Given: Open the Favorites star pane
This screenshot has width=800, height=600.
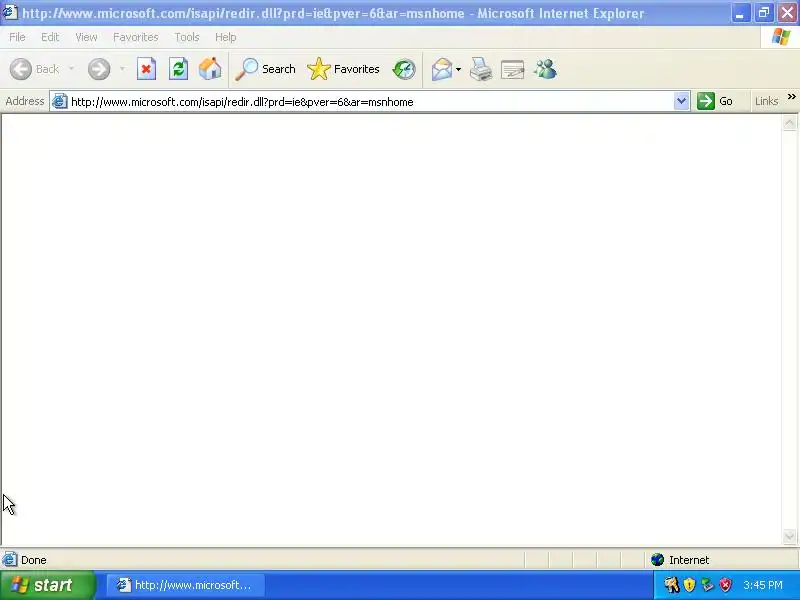Looking at the screenshot, I should pos(344,69).
